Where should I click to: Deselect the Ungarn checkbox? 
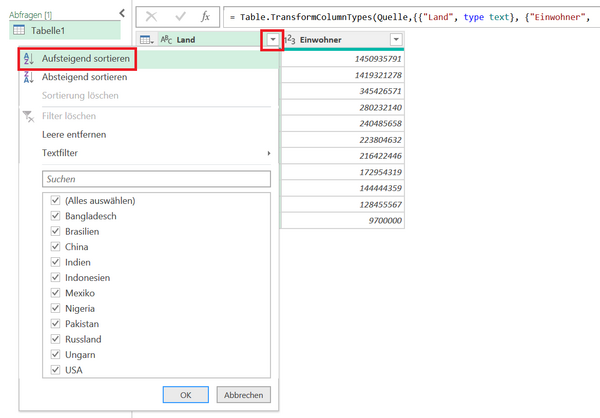pos(54,355)
